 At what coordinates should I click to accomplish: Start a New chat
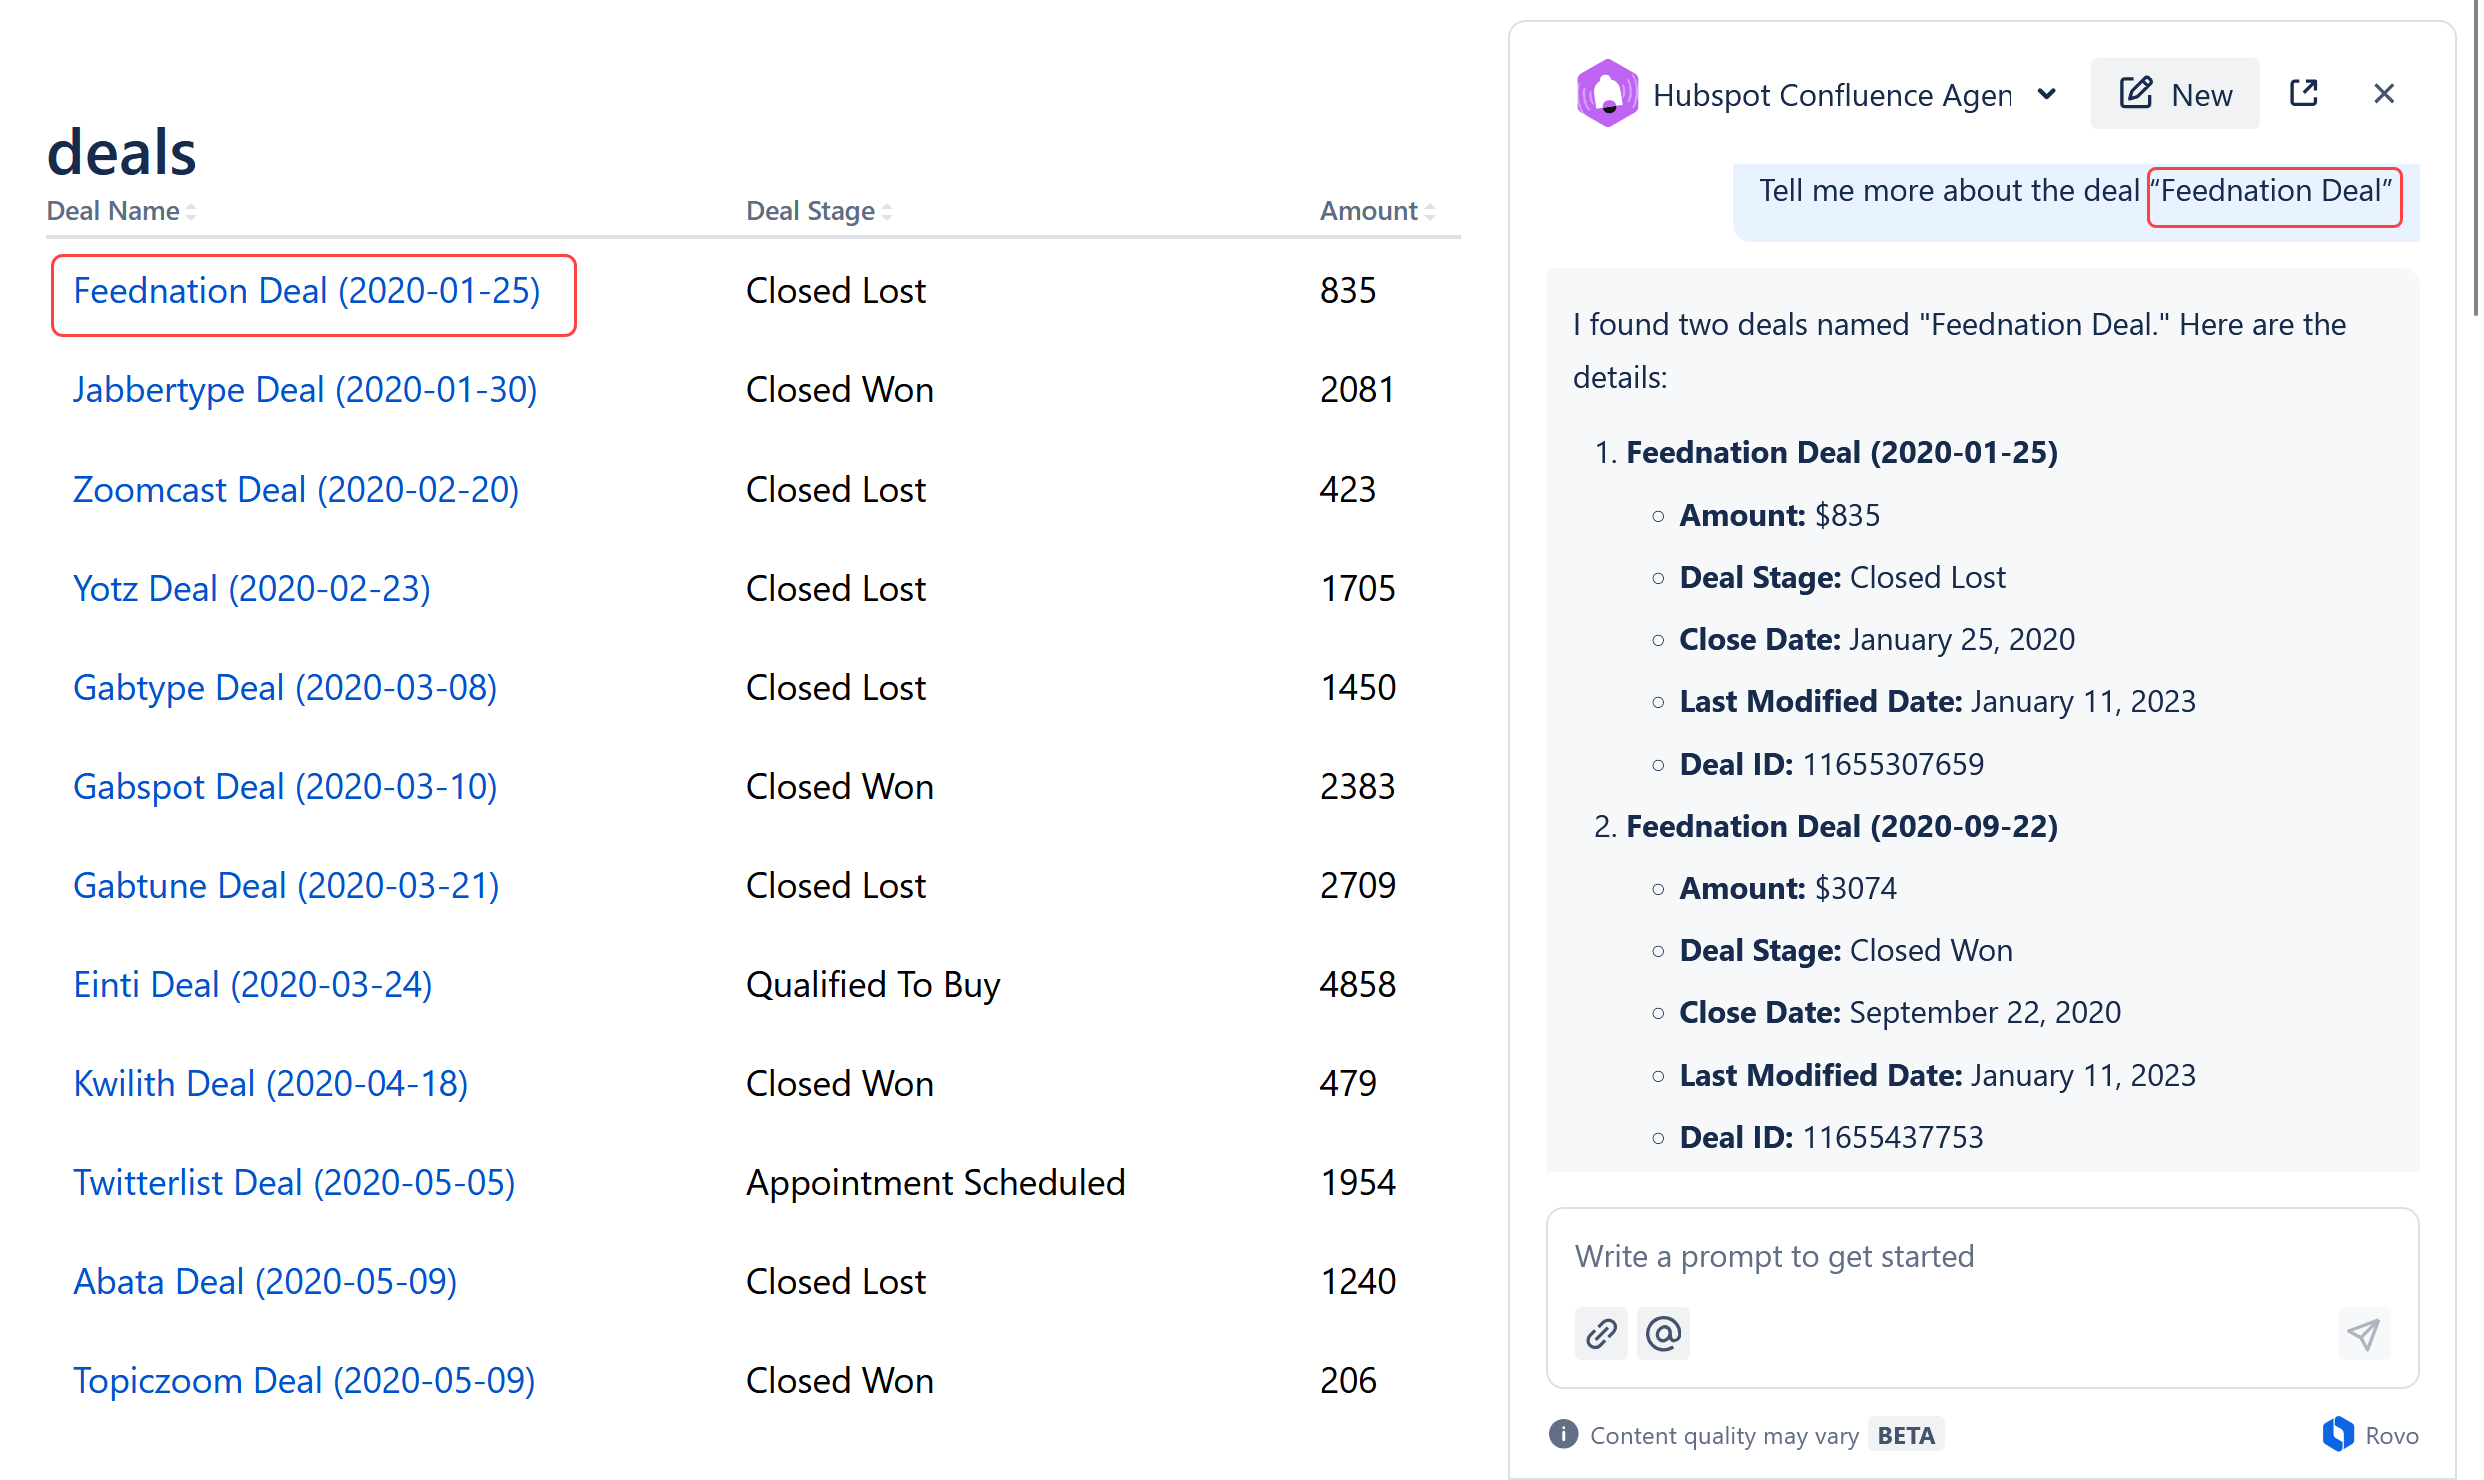point(2175,94)
